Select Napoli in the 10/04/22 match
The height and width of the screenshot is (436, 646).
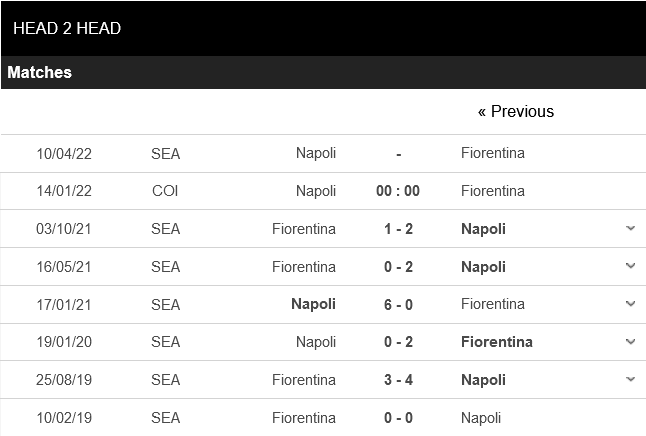(x=316, y=153)
